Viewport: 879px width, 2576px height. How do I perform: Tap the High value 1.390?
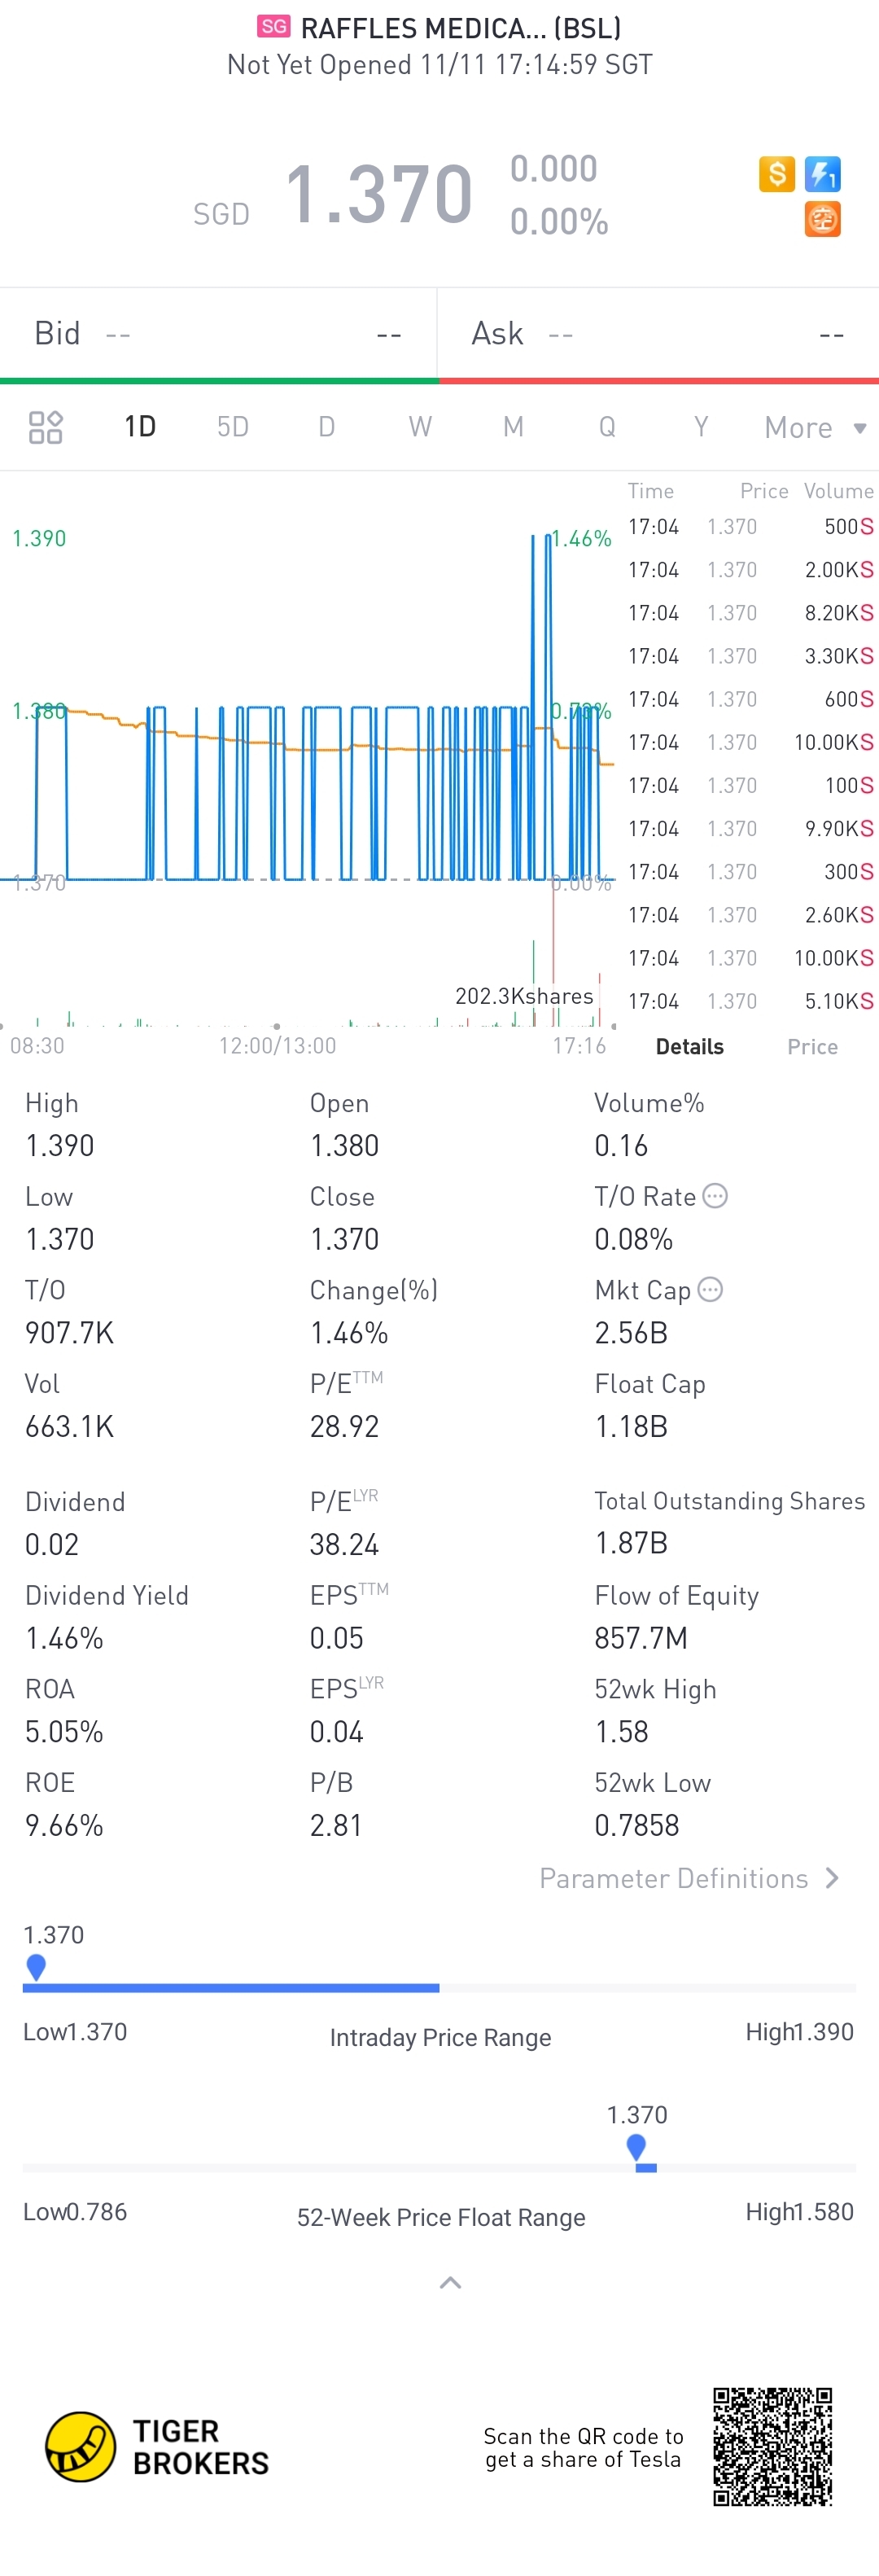point(60,1146)
